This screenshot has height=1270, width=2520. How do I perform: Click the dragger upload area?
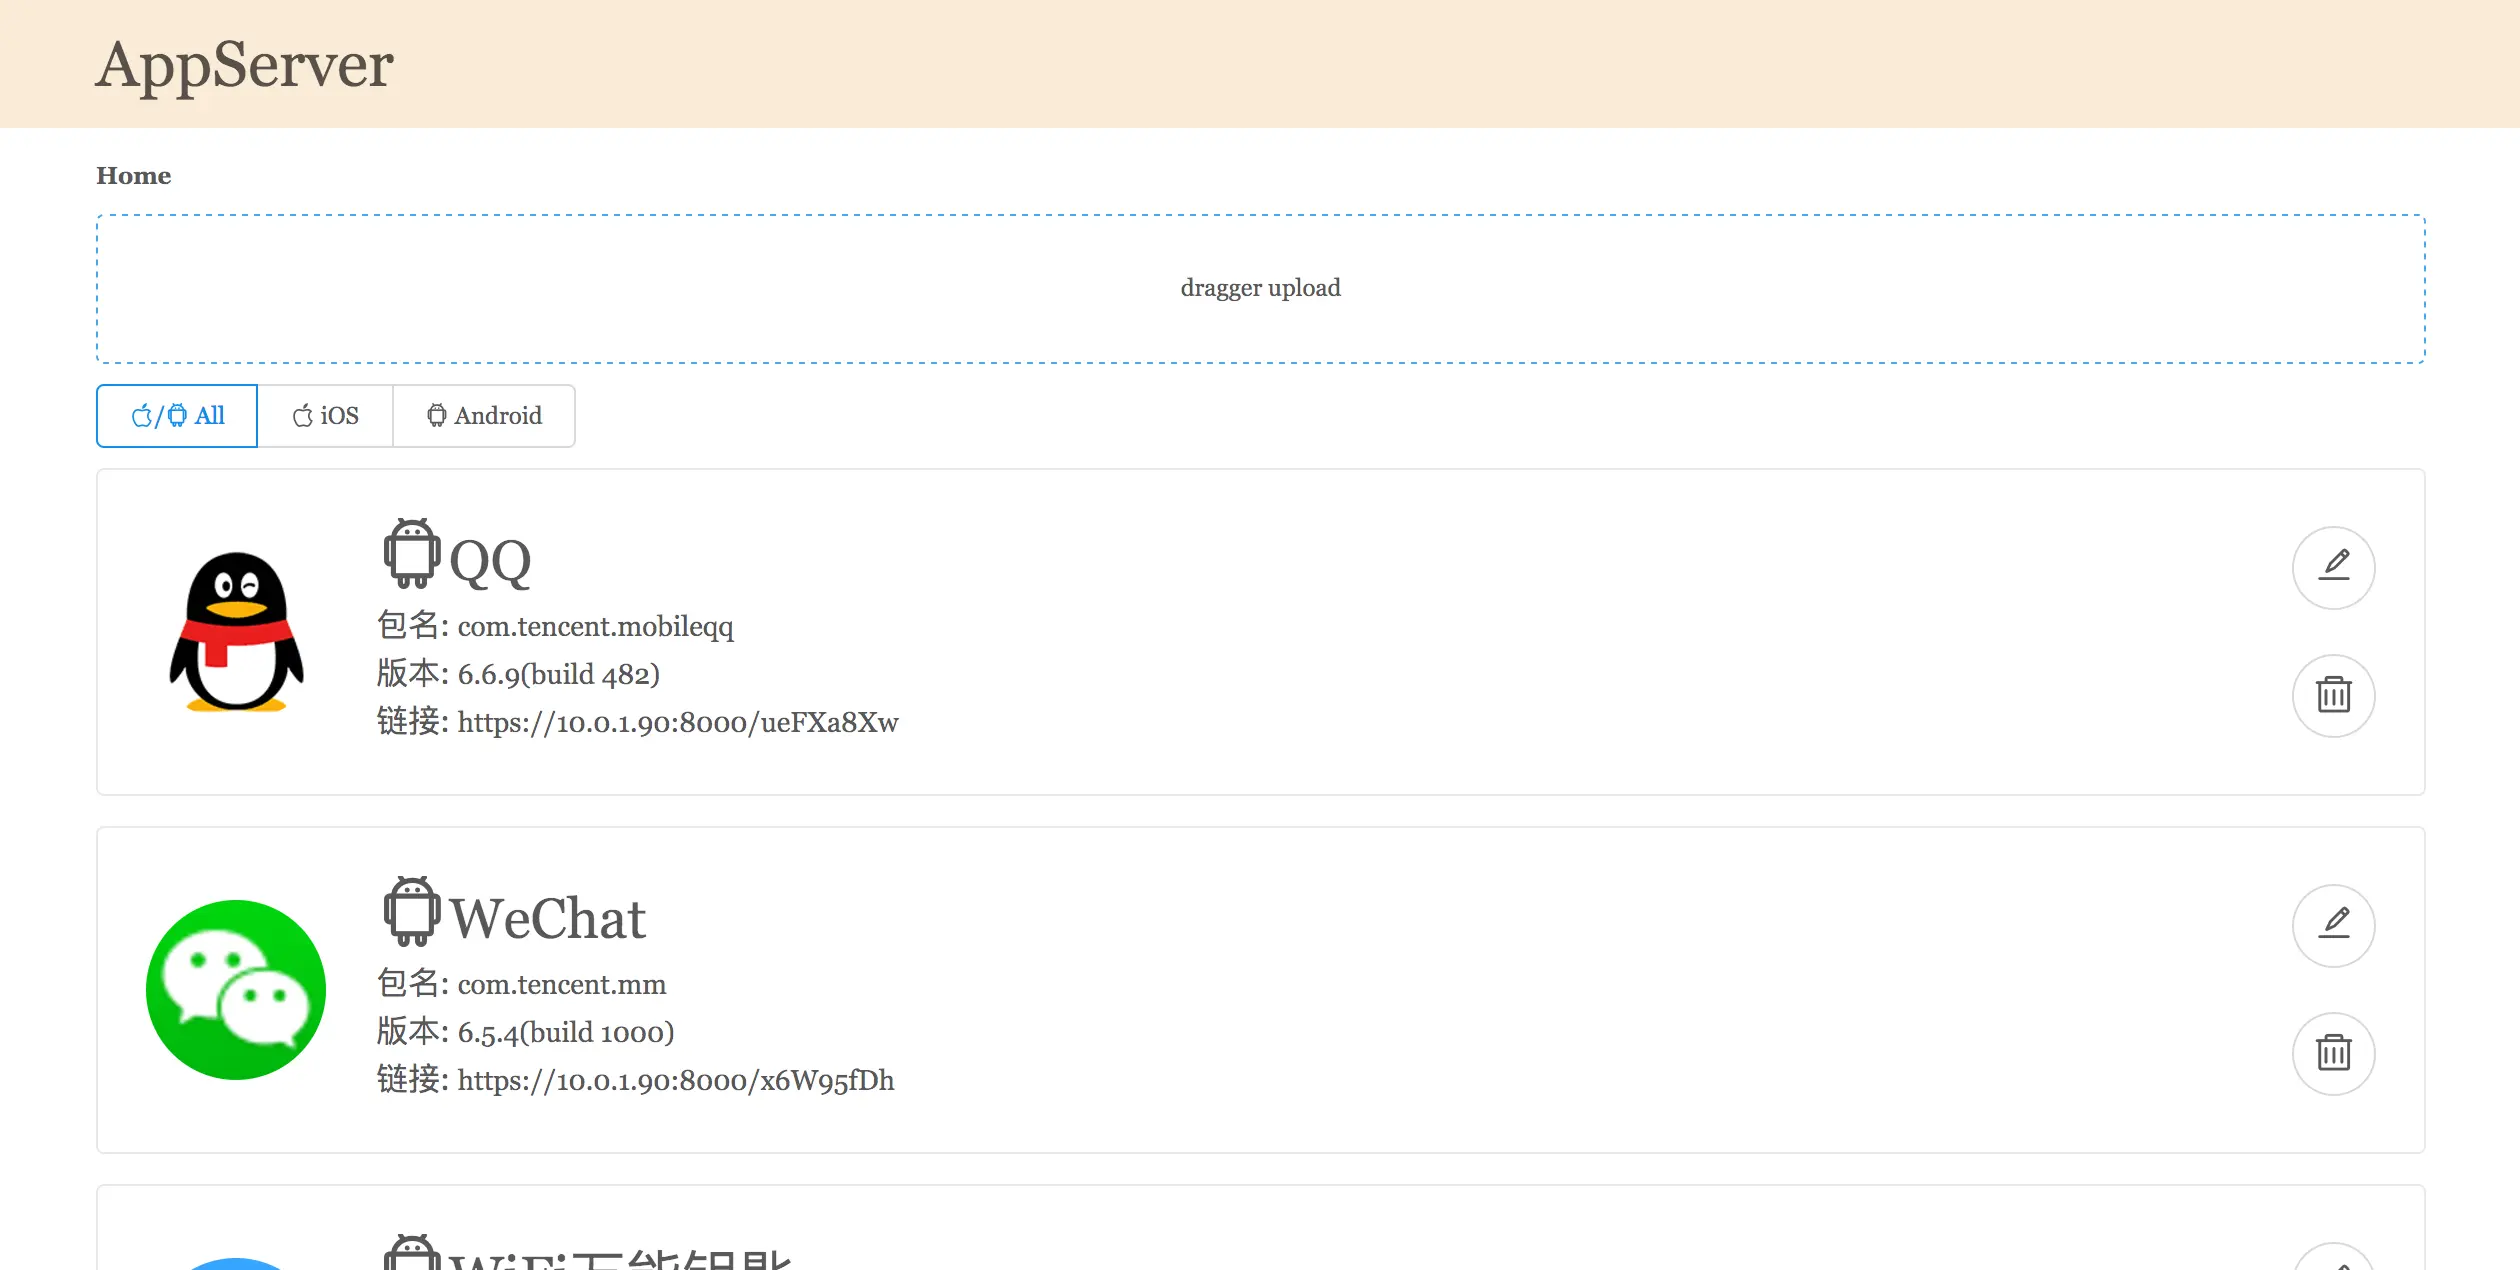1260,288
